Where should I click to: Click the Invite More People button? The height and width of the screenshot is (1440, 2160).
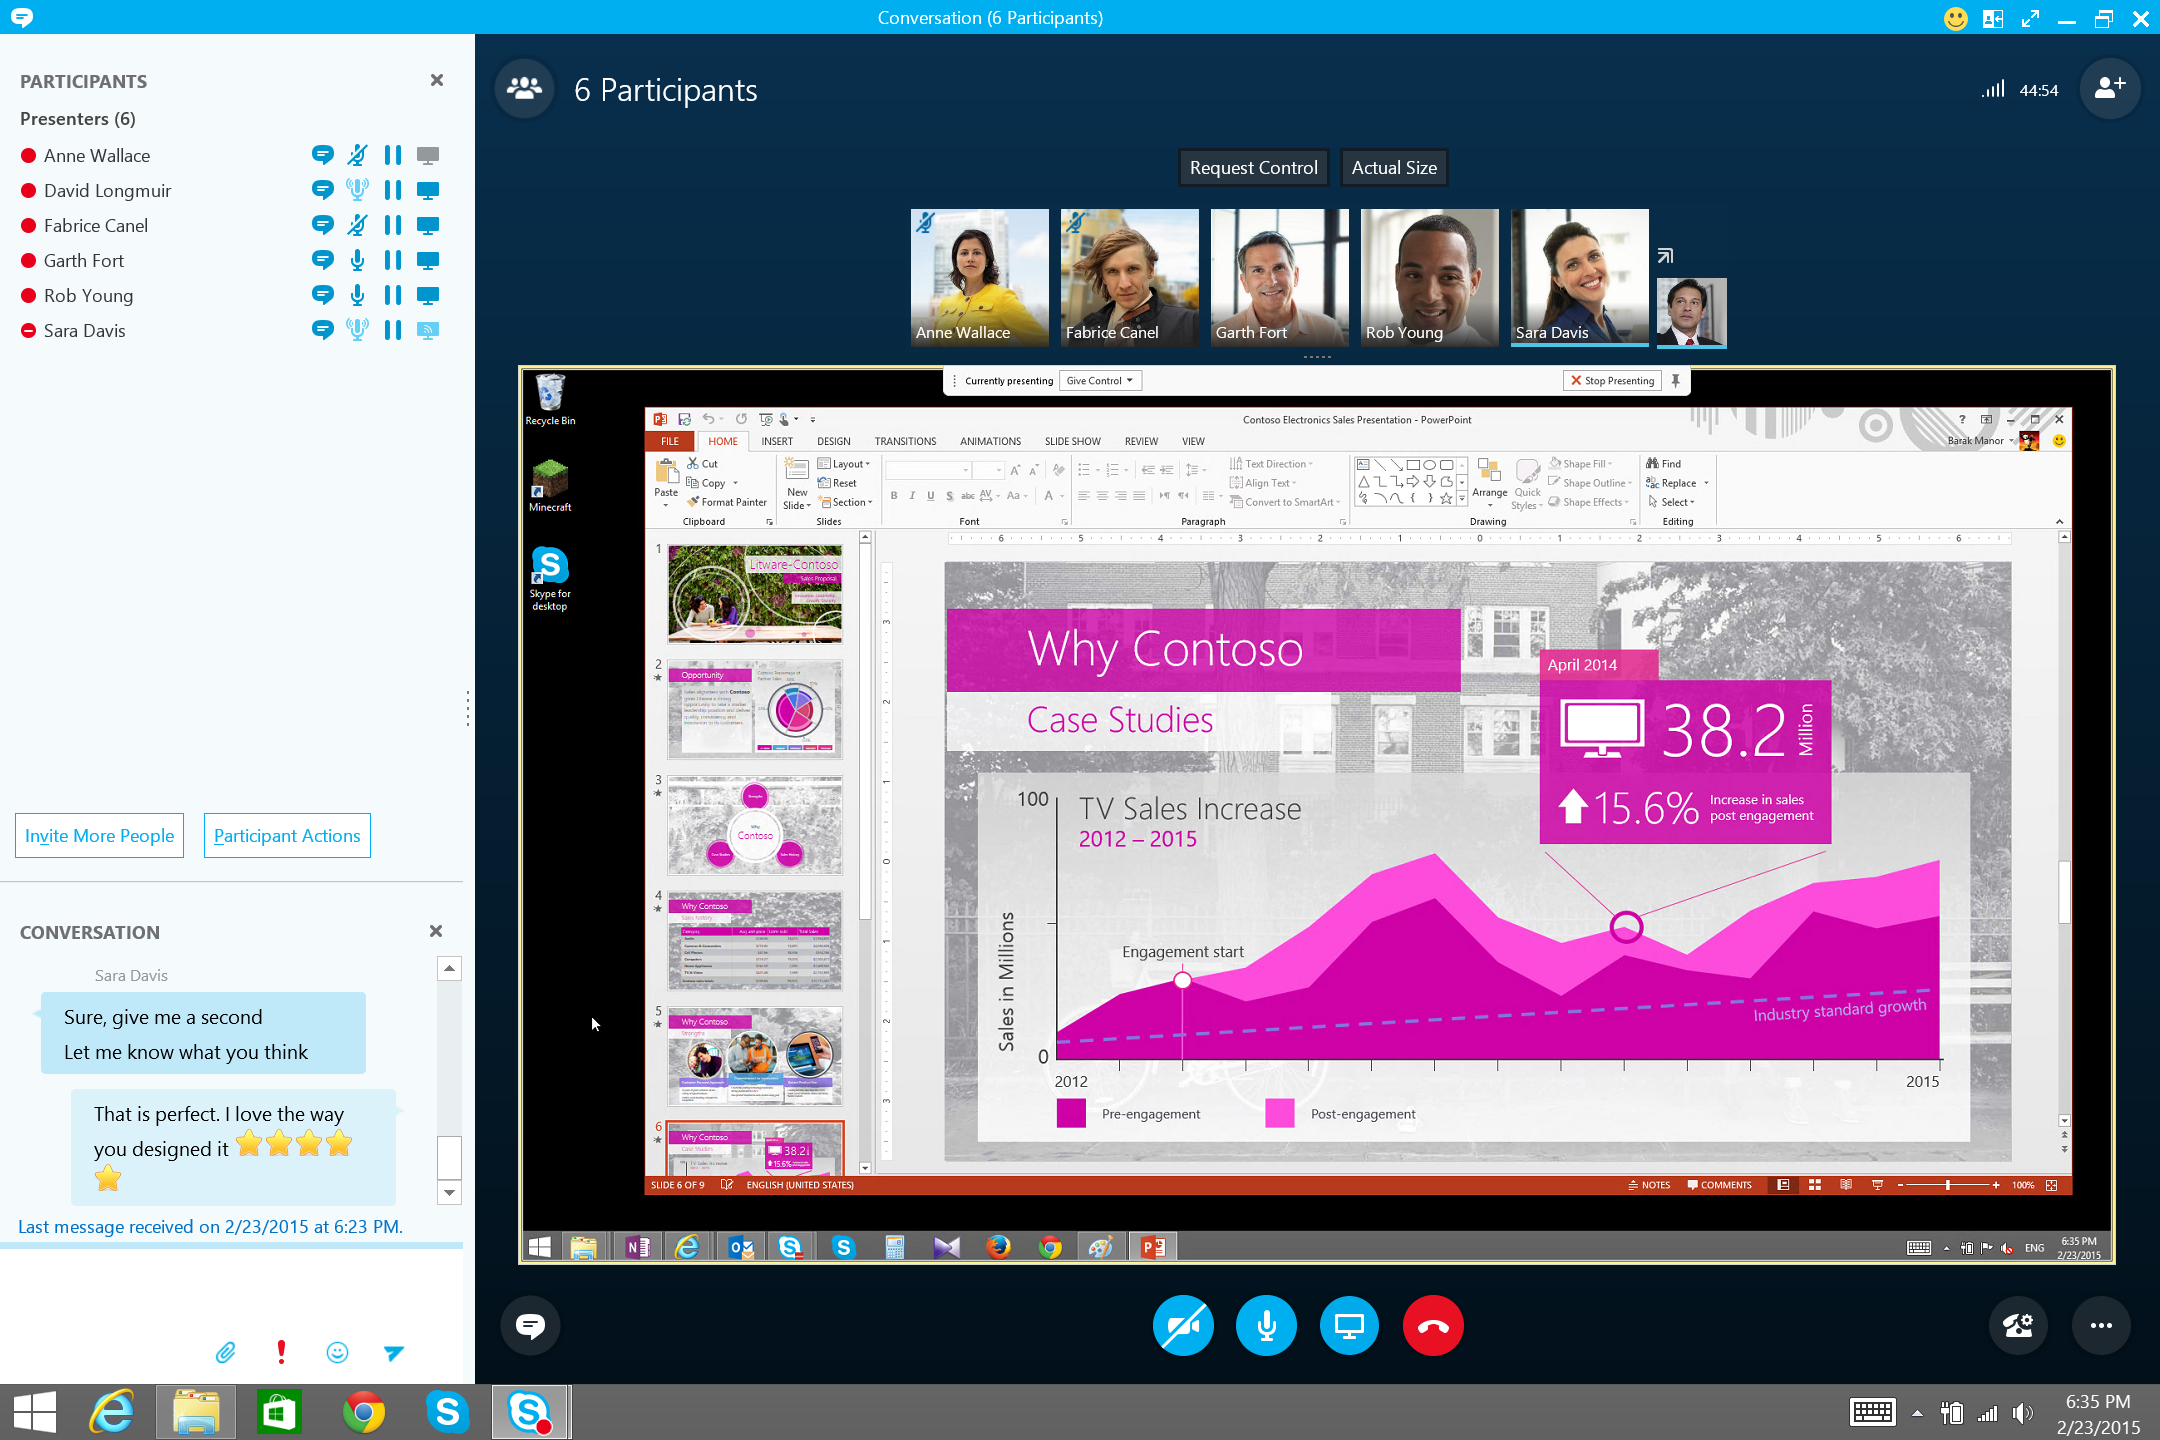tap(100, 834)
